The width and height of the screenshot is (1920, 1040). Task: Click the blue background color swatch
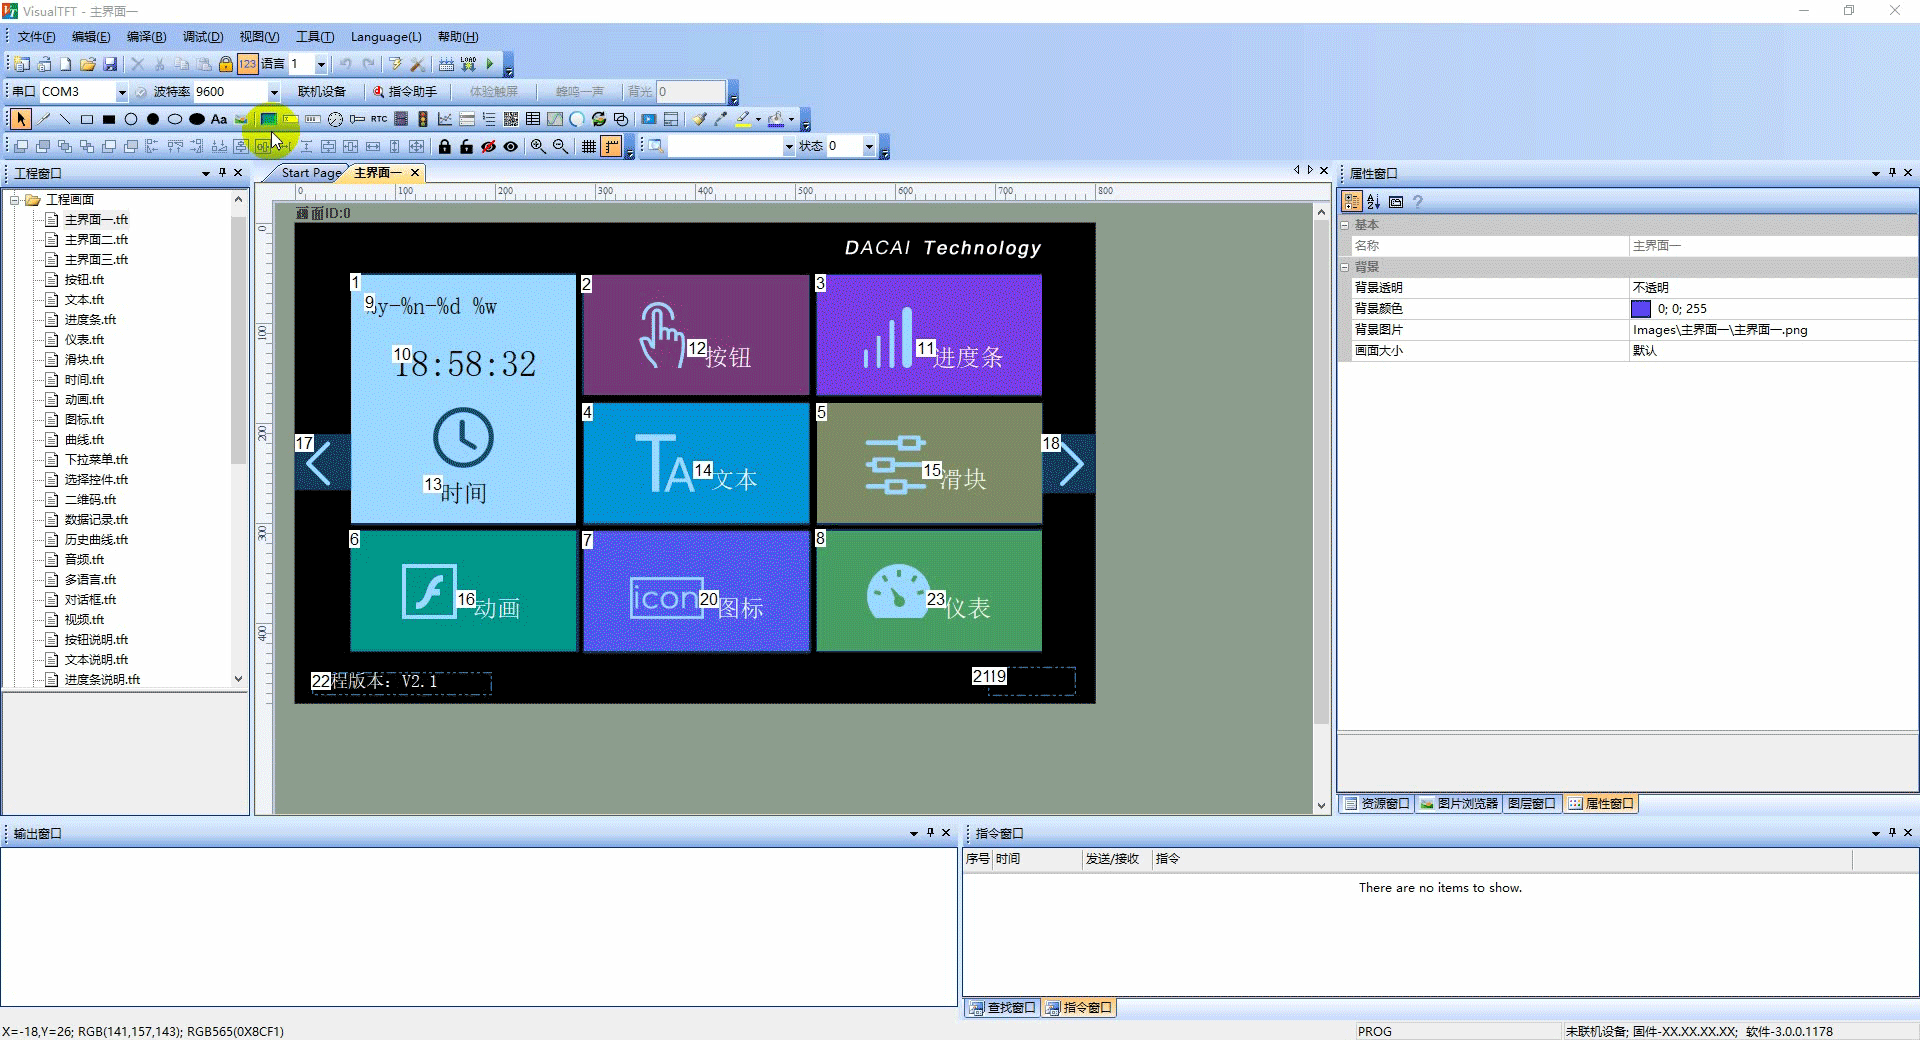pos(1641,309)
